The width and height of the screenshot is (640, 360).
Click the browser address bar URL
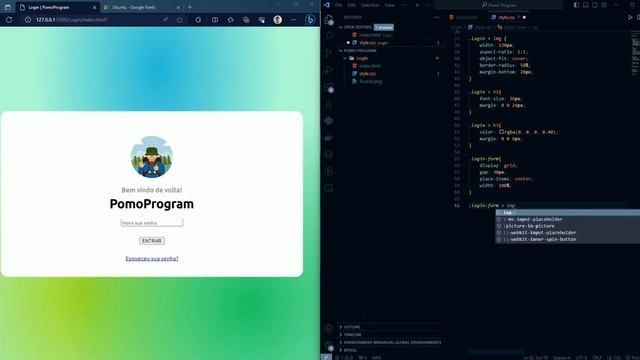coord(72,20)
